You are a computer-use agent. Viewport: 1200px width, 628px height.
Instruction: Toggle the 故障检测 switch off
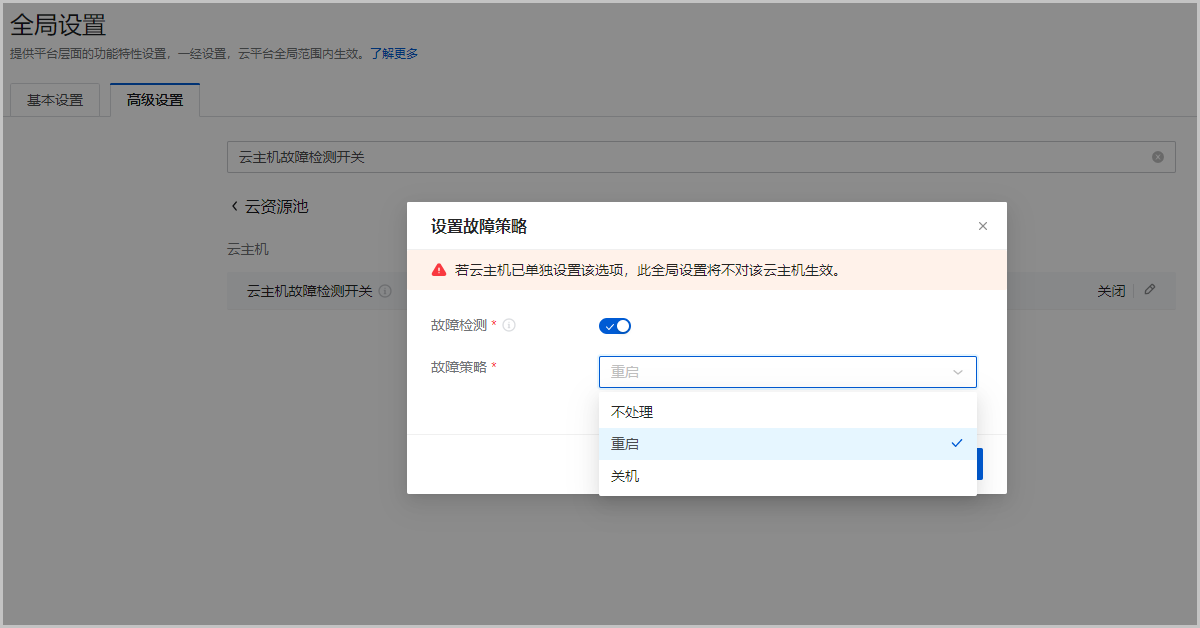coord(615,326)
